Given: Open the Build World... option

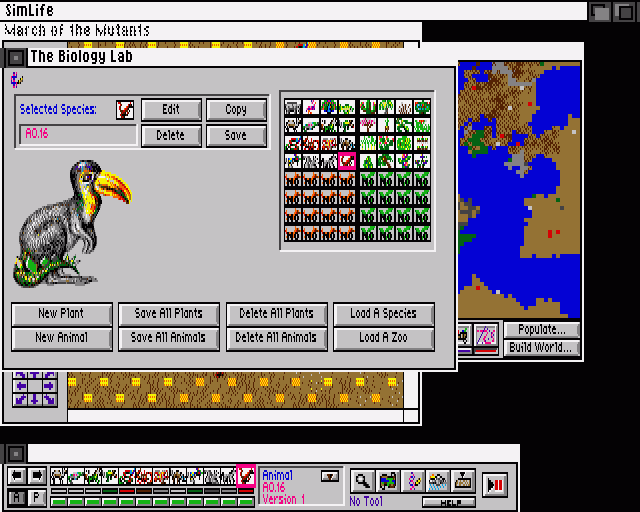Looking at the screenshot, I should [541, 348].
